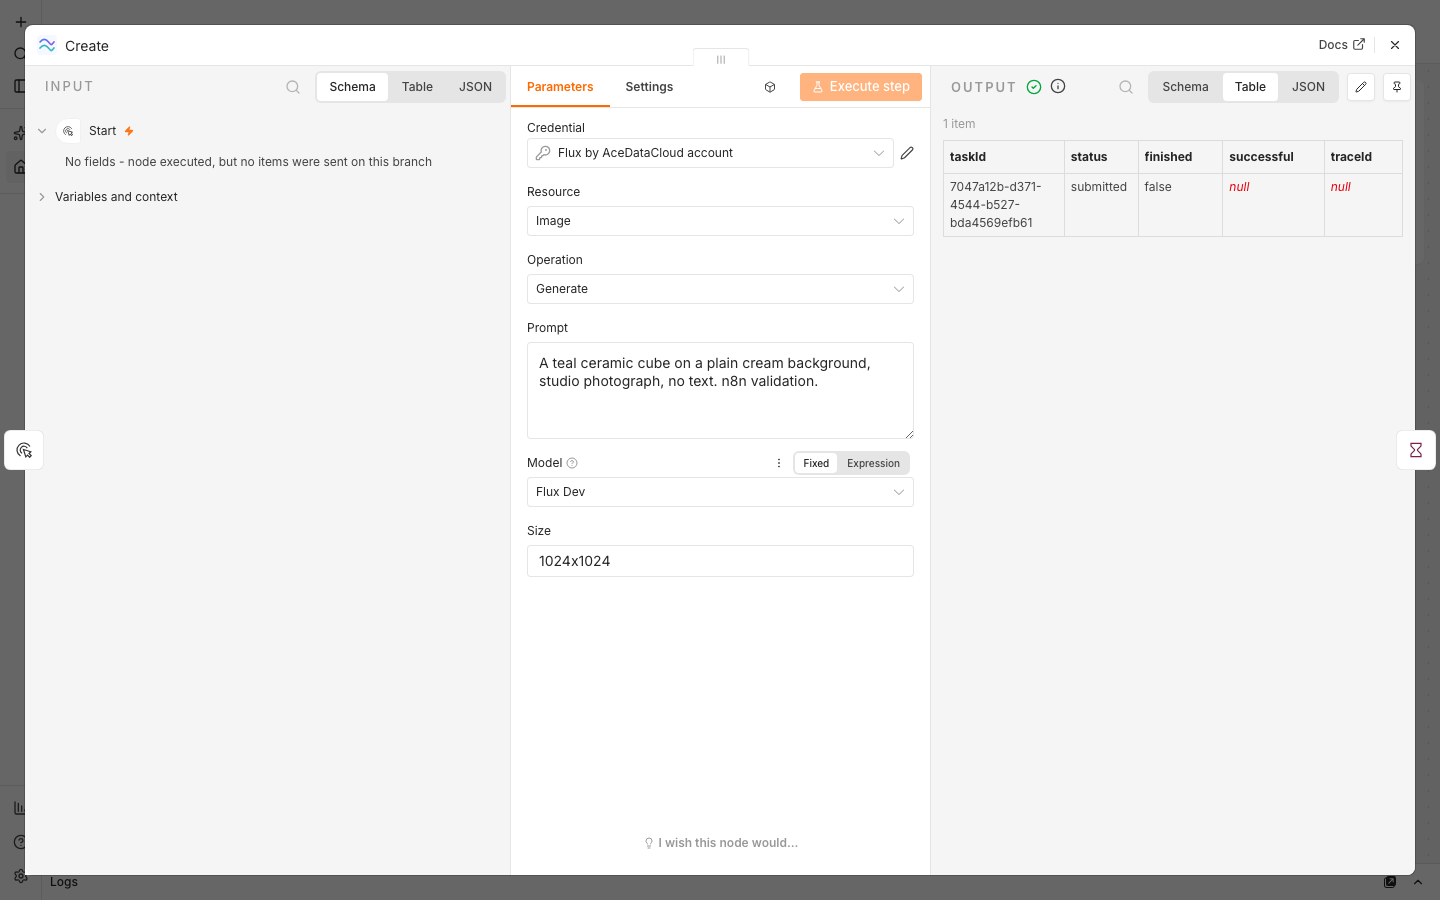The height and width of the screenshot is (900, 1440).
Task: Open the cube icon beside Settings tab
Action: tap(770, 87)
